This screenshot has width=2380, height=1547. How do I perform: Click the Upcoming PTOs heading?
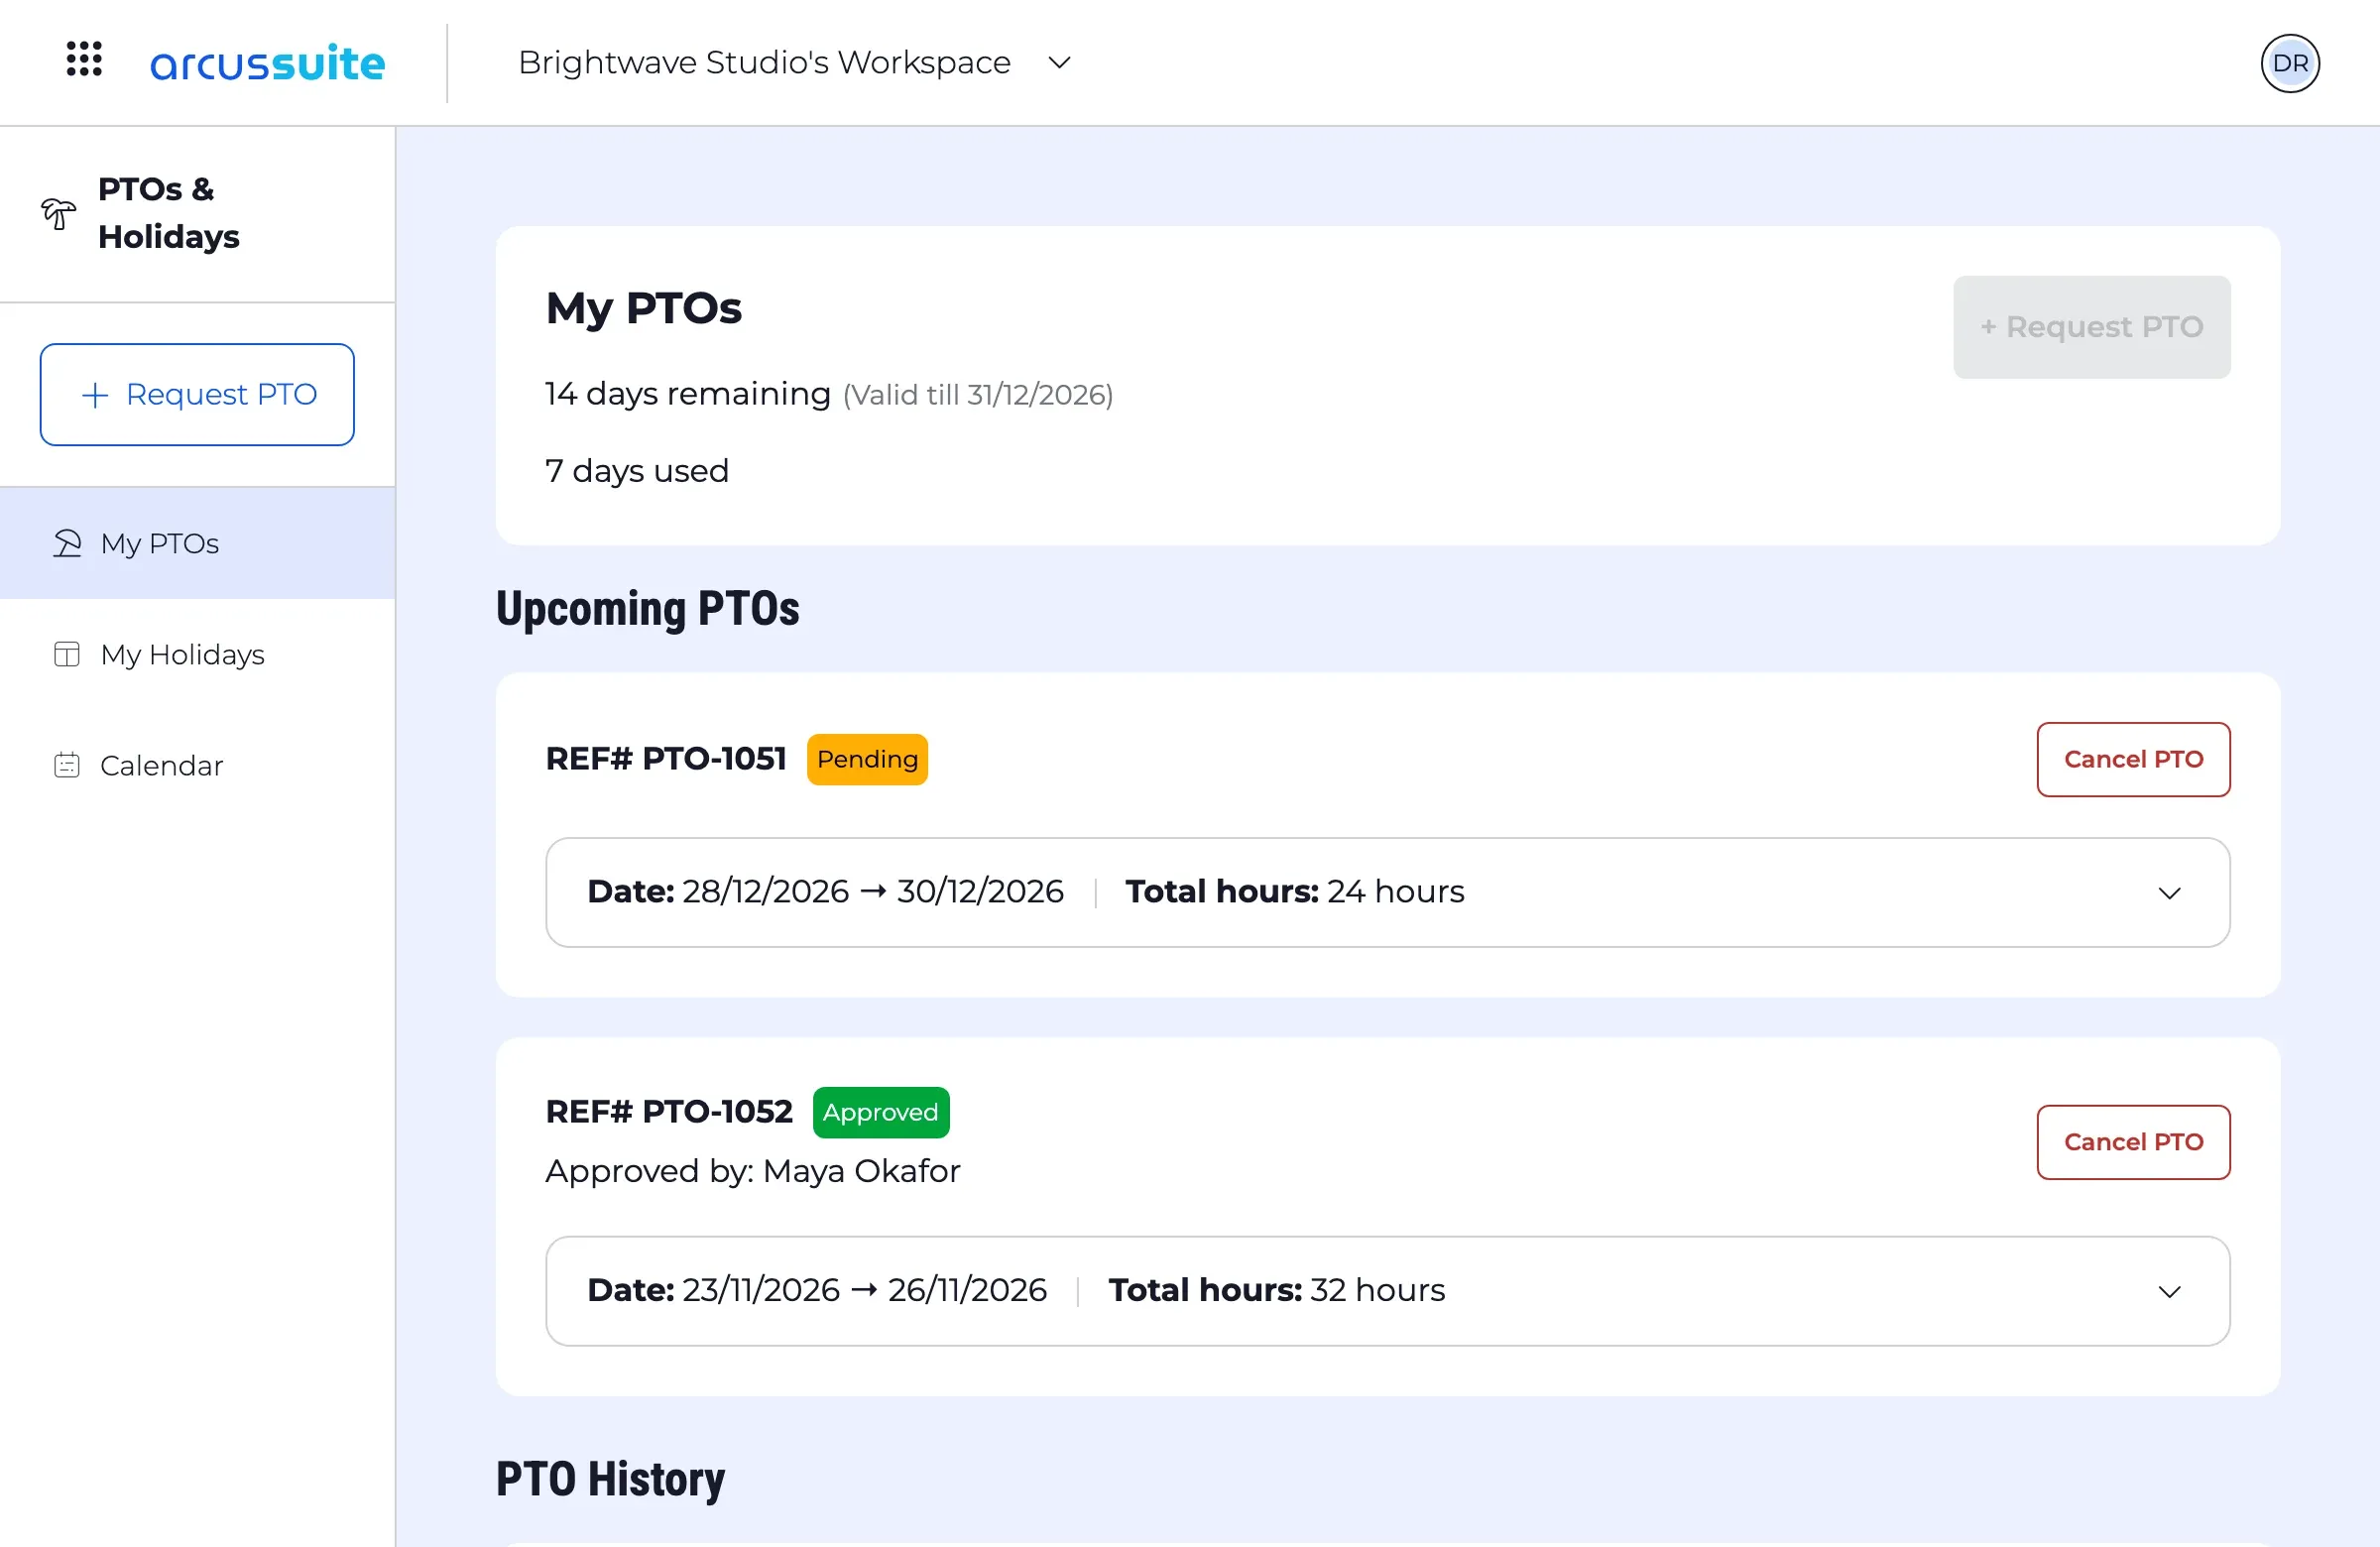pyautogui.click(x=647, y=609)
